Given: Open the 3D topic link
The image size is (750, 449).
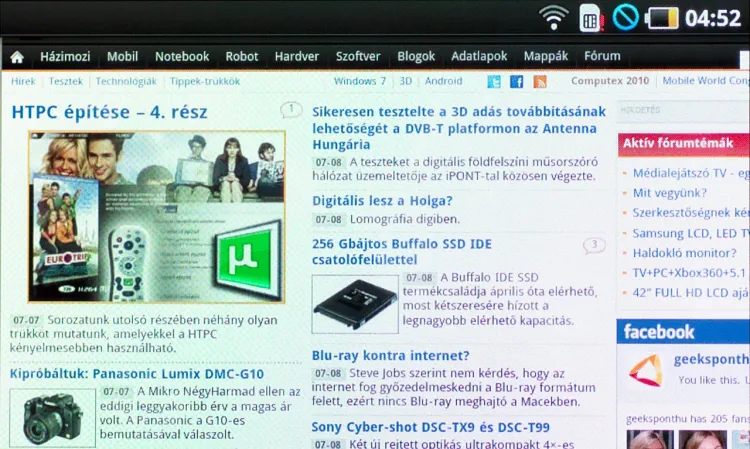Looking at the screenshot, I should [x=406, y=81].
